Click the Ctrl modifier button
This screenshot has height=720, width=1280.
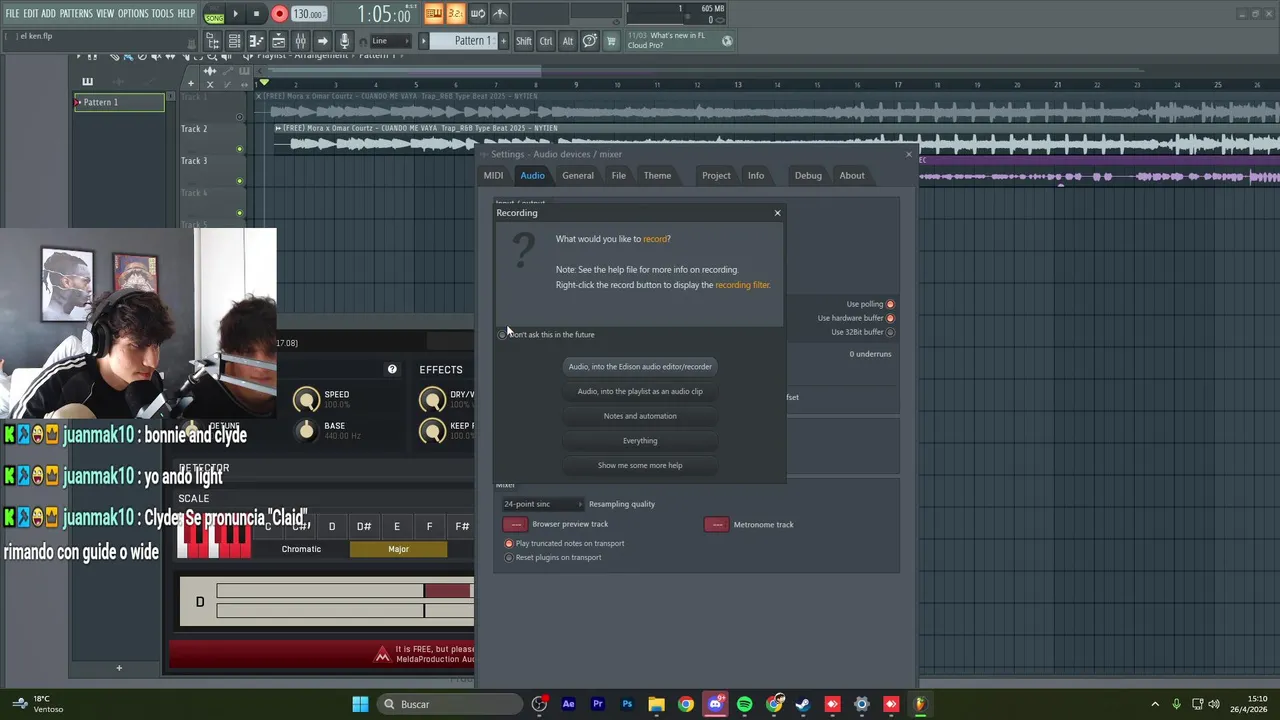pyautogui.click(x=546, y=41)
